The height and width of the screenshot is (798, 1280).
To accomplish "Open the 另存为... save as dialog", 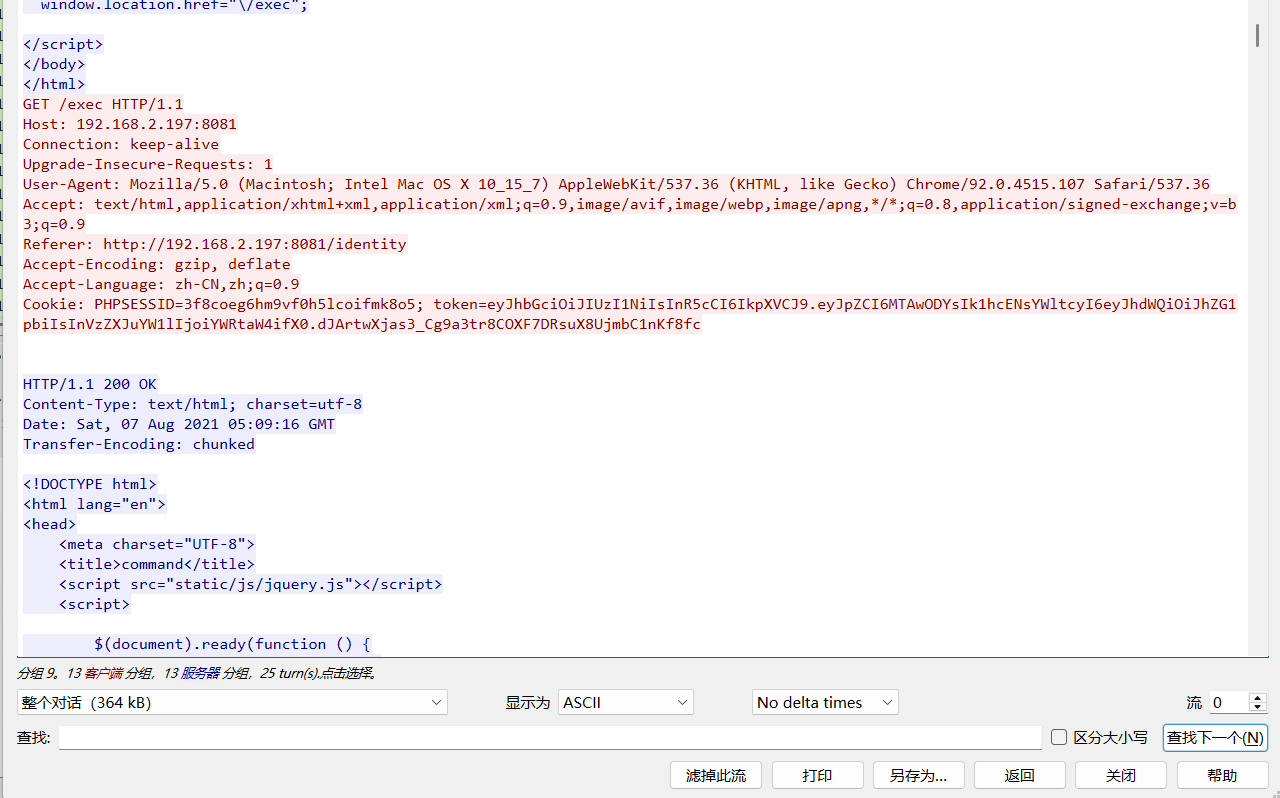I will (x=918, y=775).
